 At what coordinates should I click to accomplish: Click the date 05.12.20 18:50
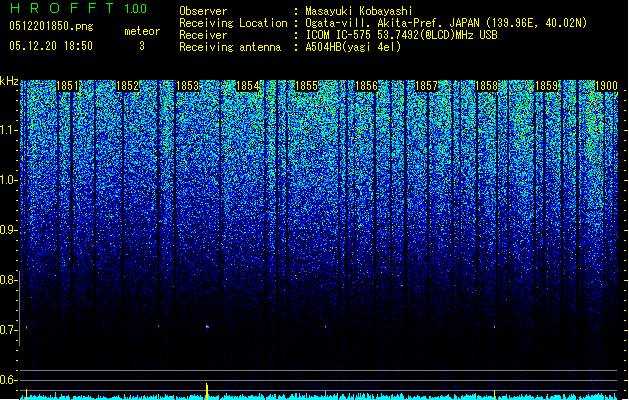click(51, 46)
